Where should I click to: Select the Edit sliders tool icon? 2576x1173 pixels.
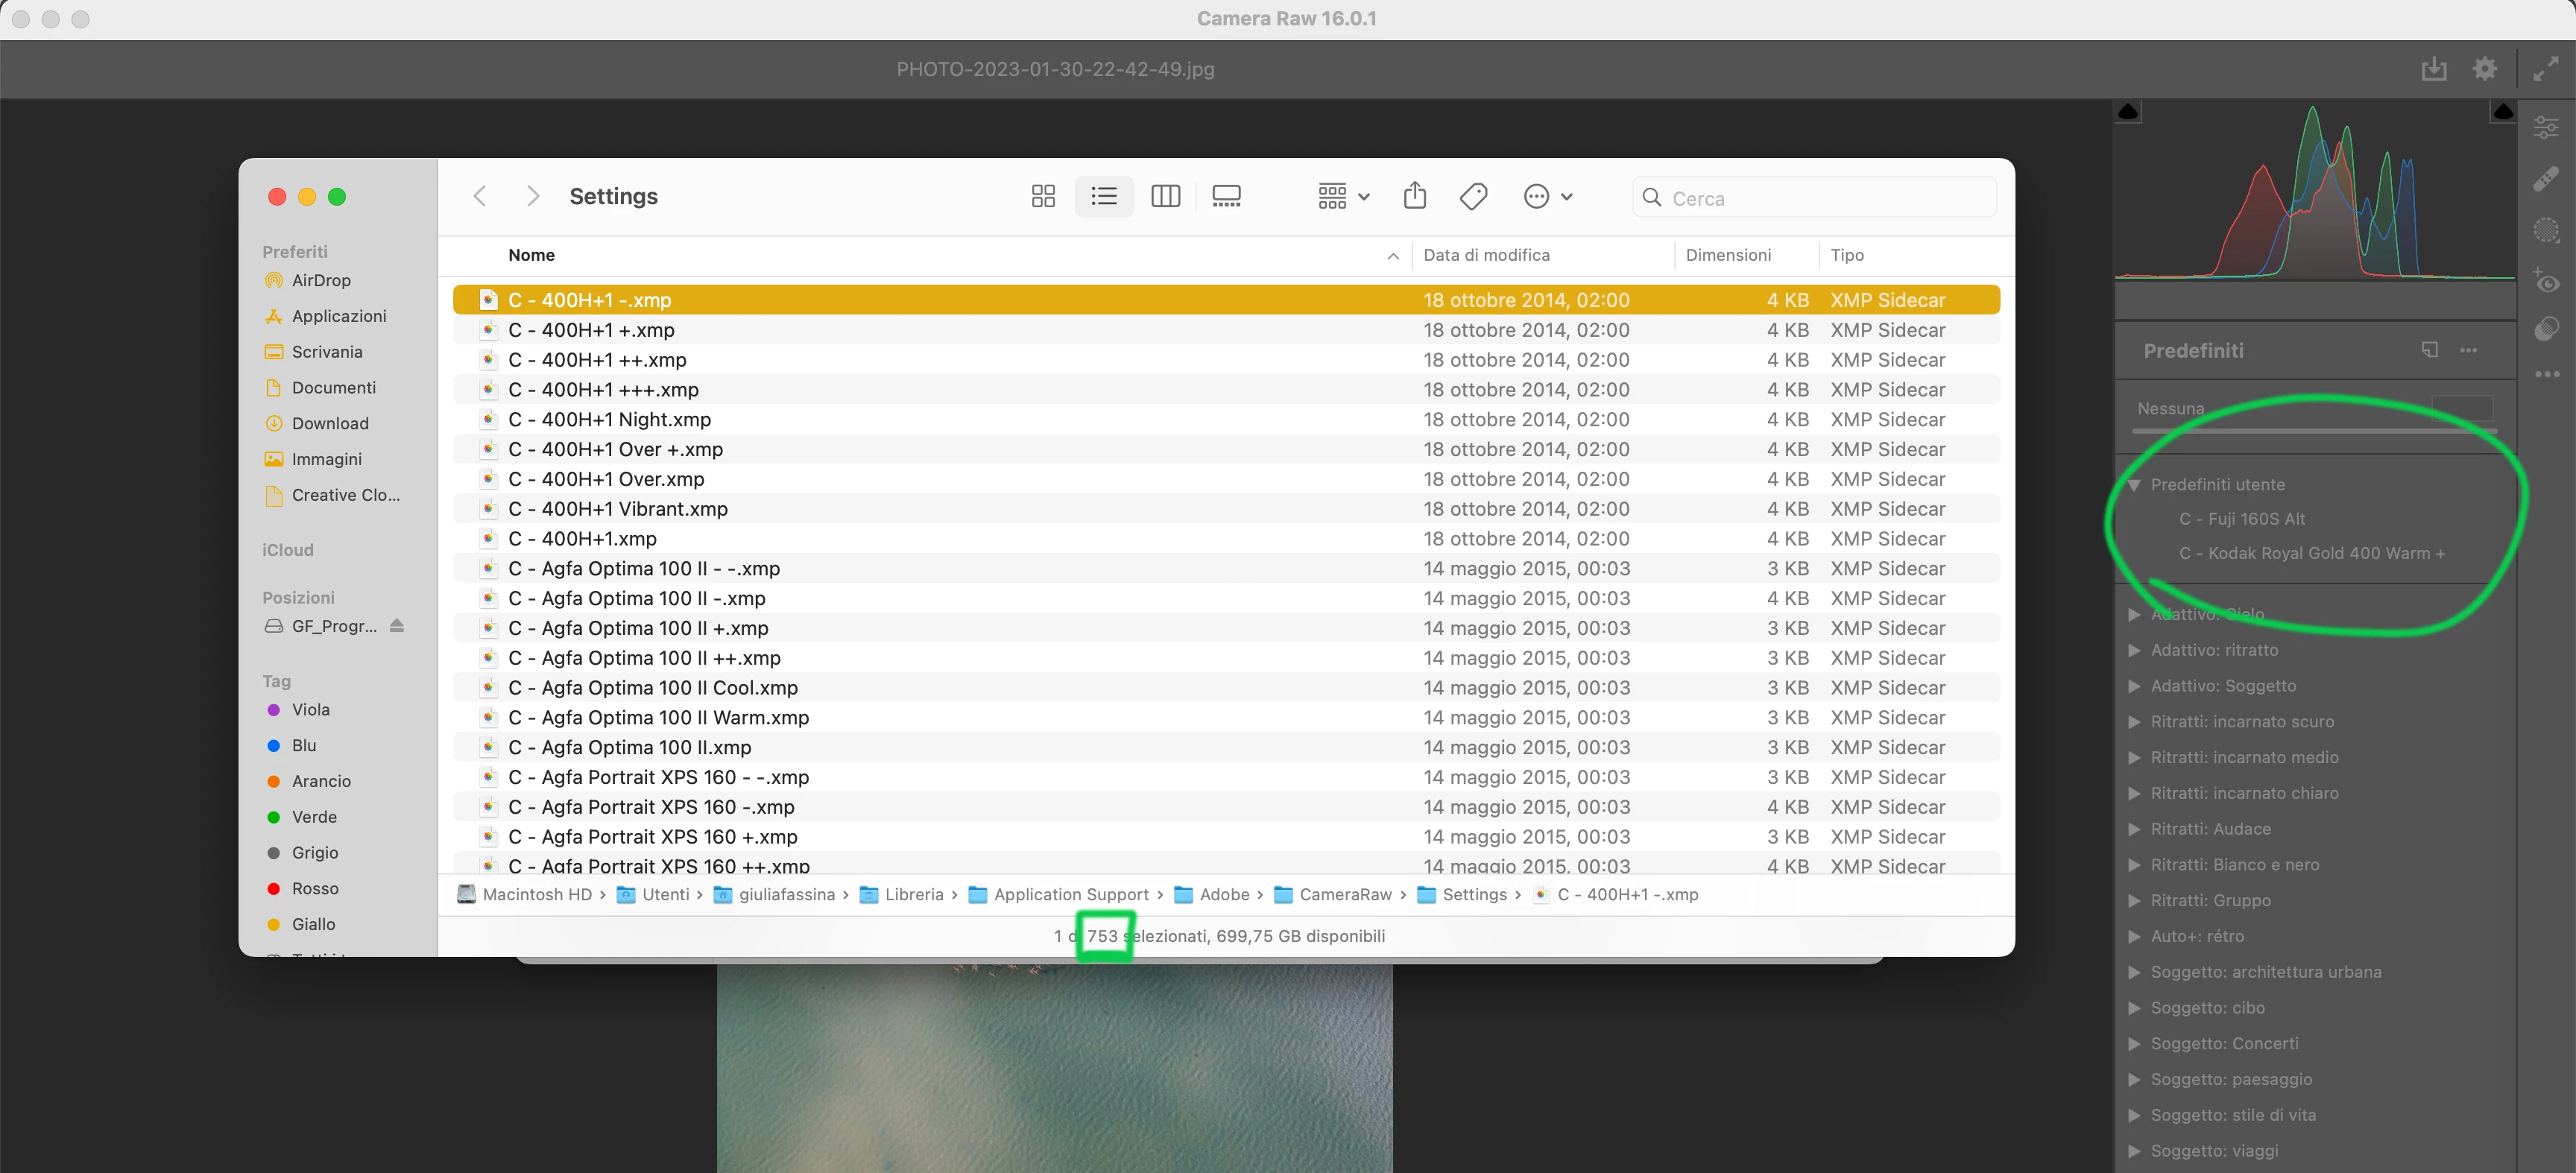[x=2546, y=127]
